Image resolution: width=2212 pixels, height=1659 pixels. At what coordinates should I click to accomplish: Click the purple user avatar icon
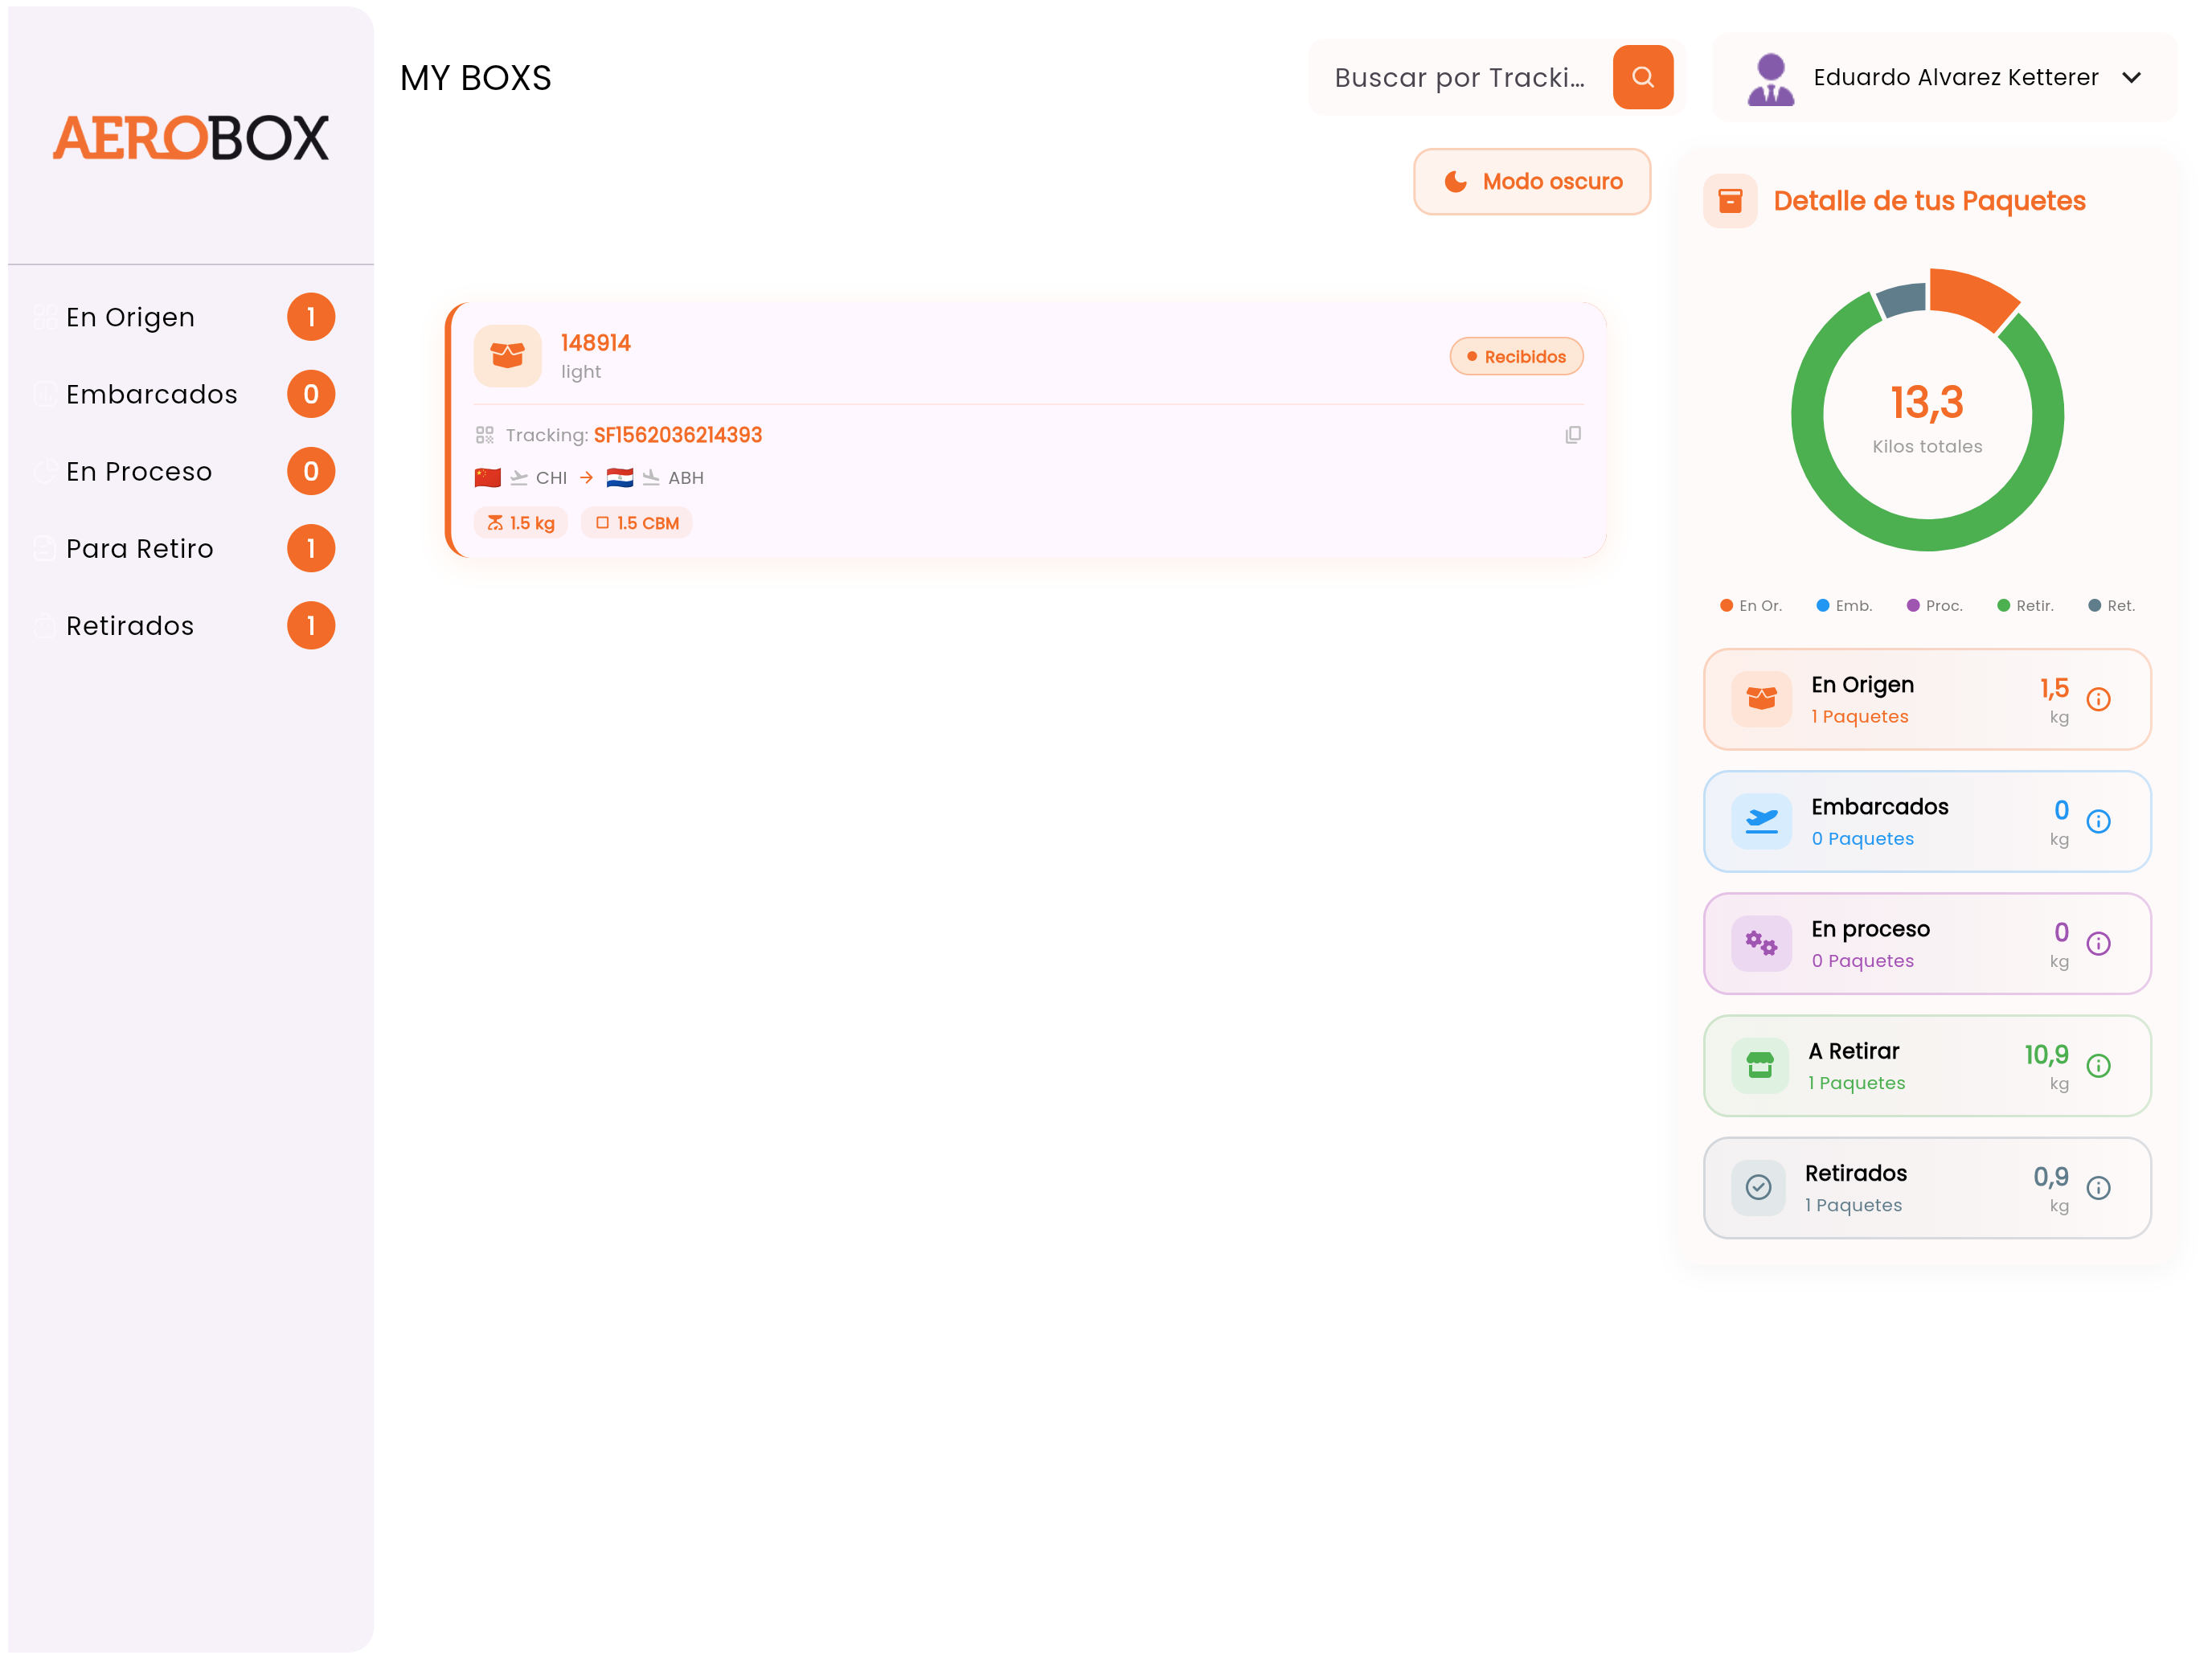pyautogui.click(x=1770, y=78)
